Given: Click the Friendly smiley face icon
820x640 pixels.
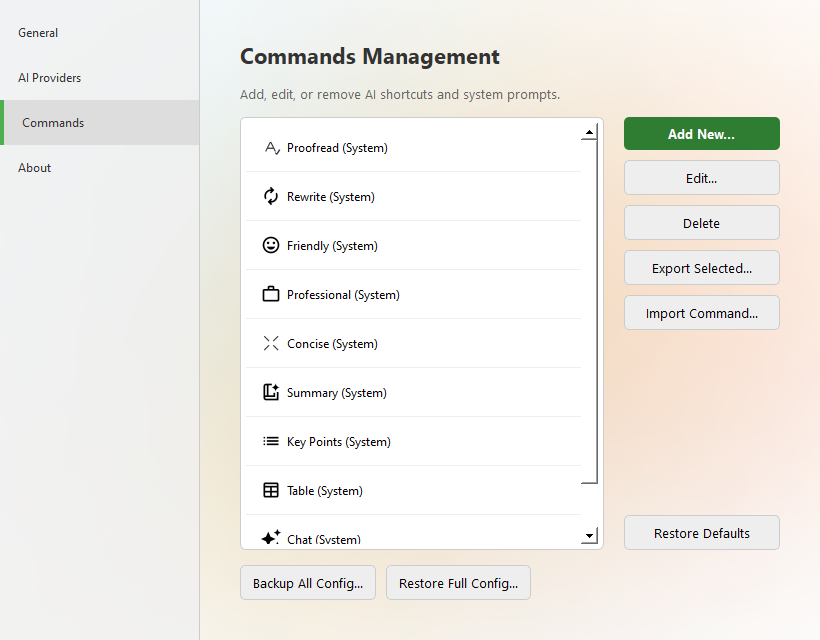Looking at the screenshot, I should [271, 245].
